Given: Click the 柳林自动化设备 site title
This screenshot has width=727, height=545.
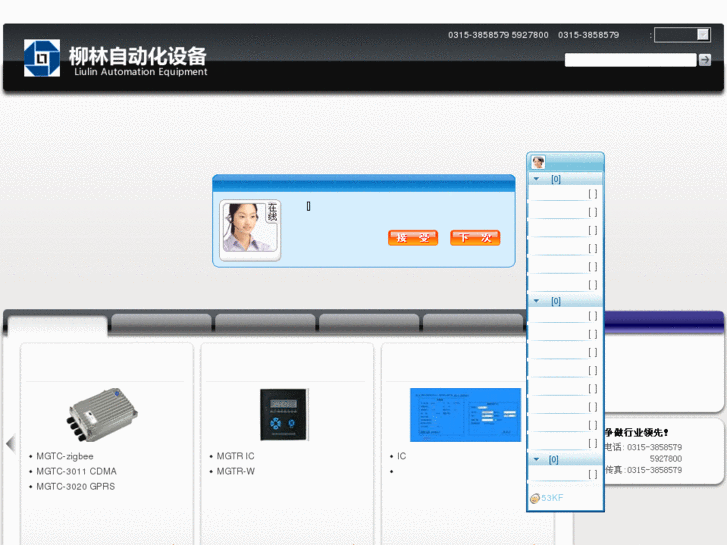Looking at the screenshot, I should click(138, 56).
